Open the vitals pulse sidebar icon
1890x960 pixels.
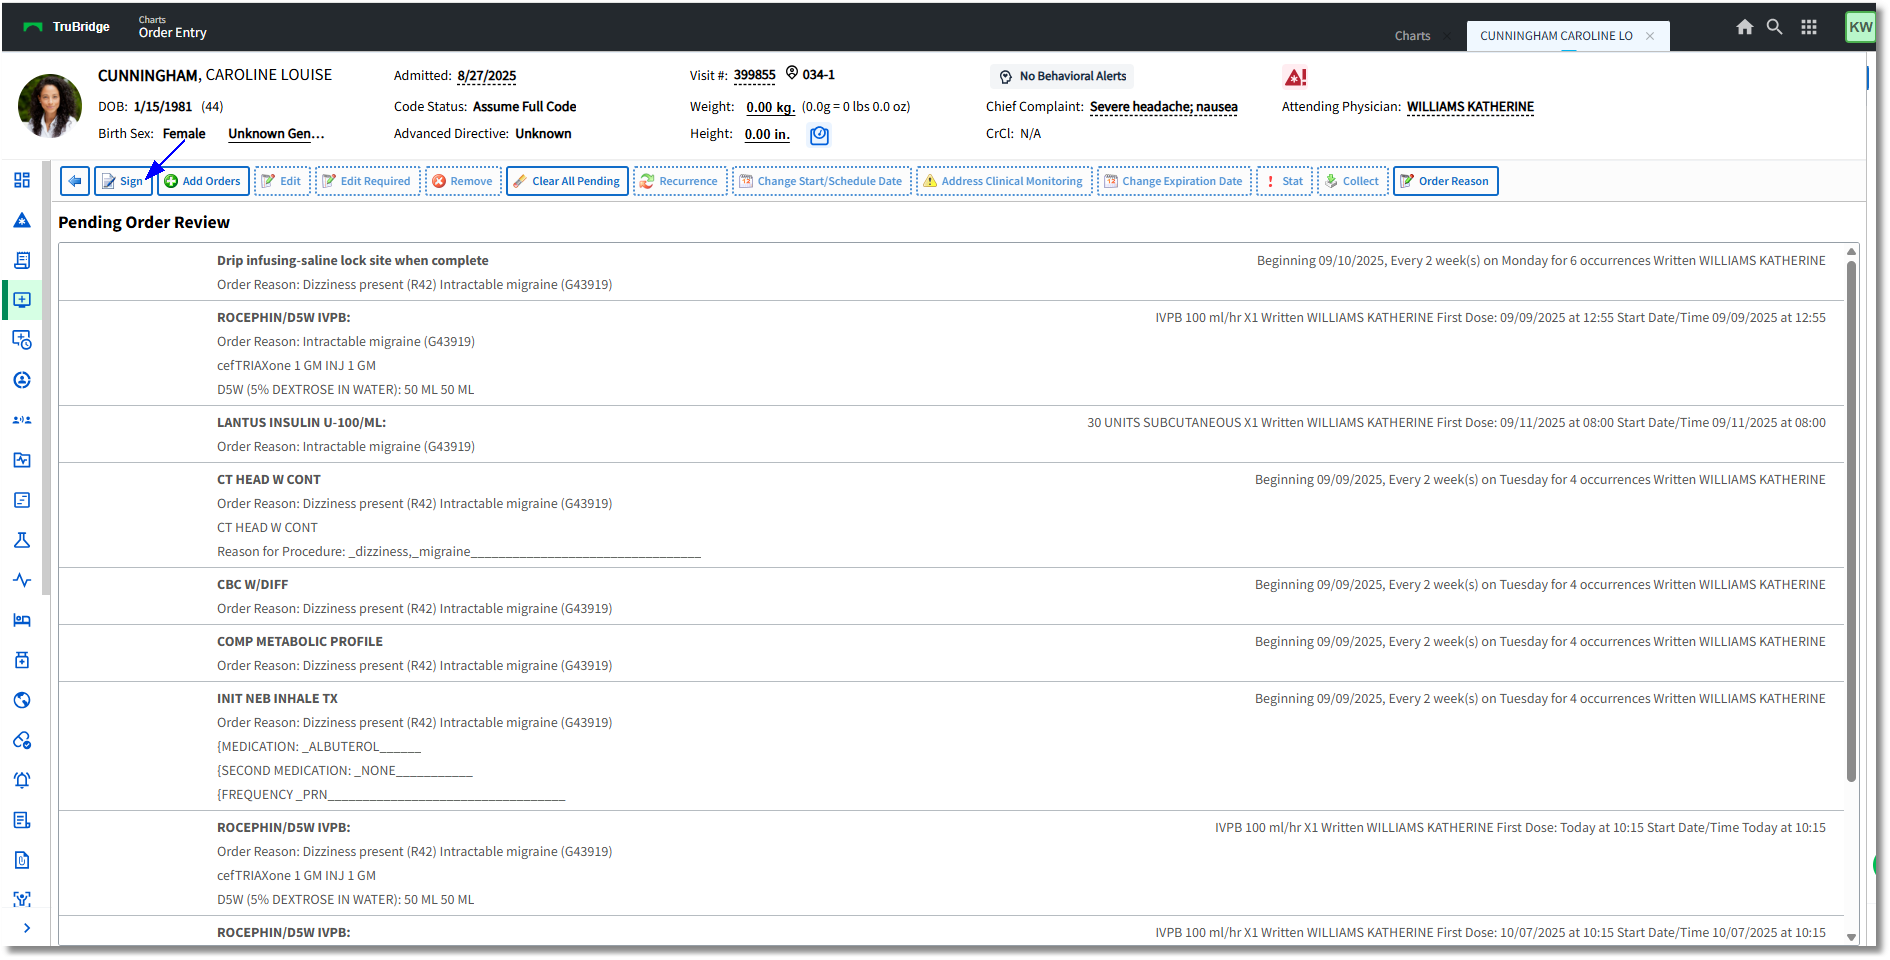coord(22,580)
